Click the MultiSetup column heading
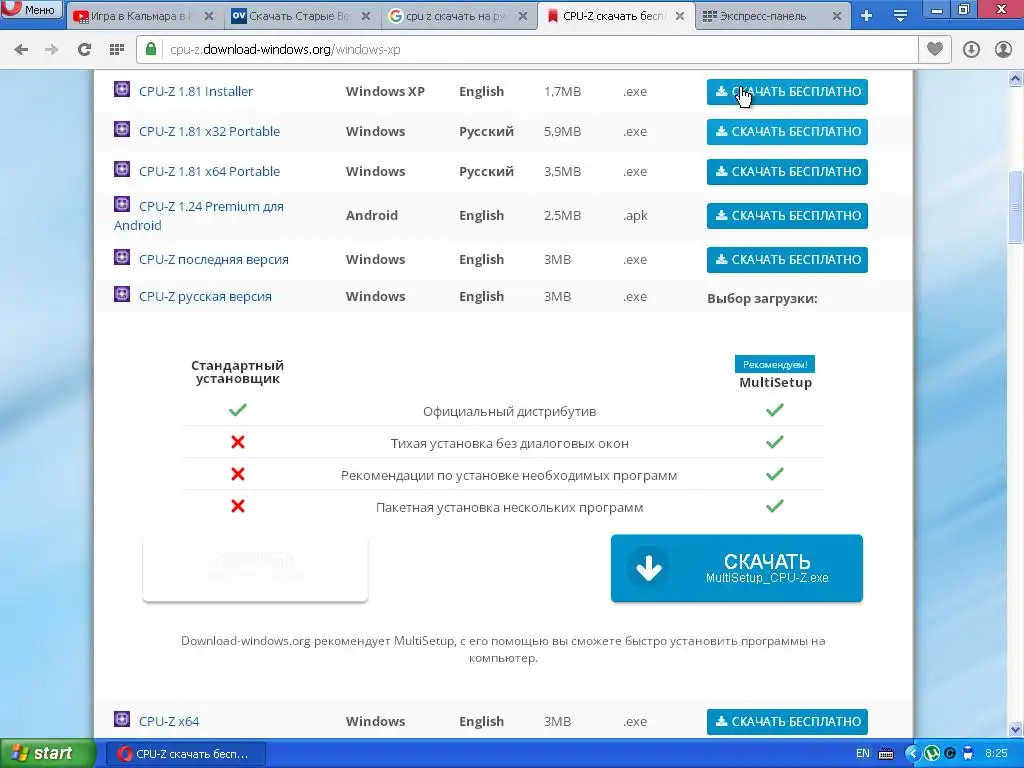The height and width of the screenshot is (768, 1024). pos(775,383)
